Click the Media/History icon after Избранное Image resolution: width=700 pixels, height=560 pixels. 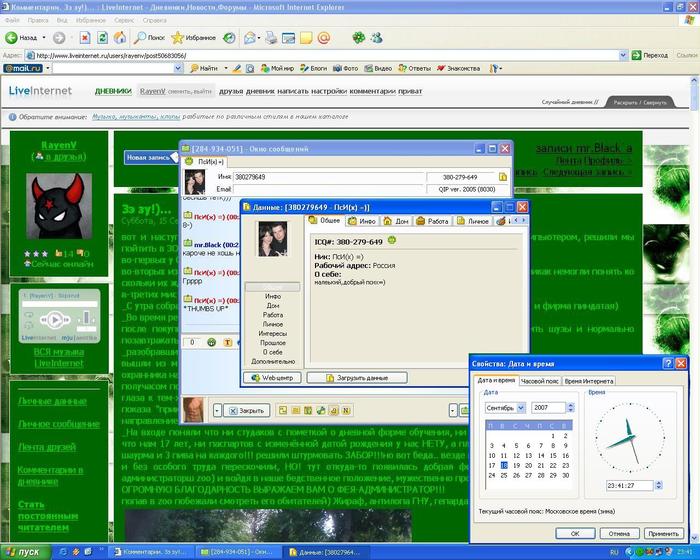(x=229, y=38)
